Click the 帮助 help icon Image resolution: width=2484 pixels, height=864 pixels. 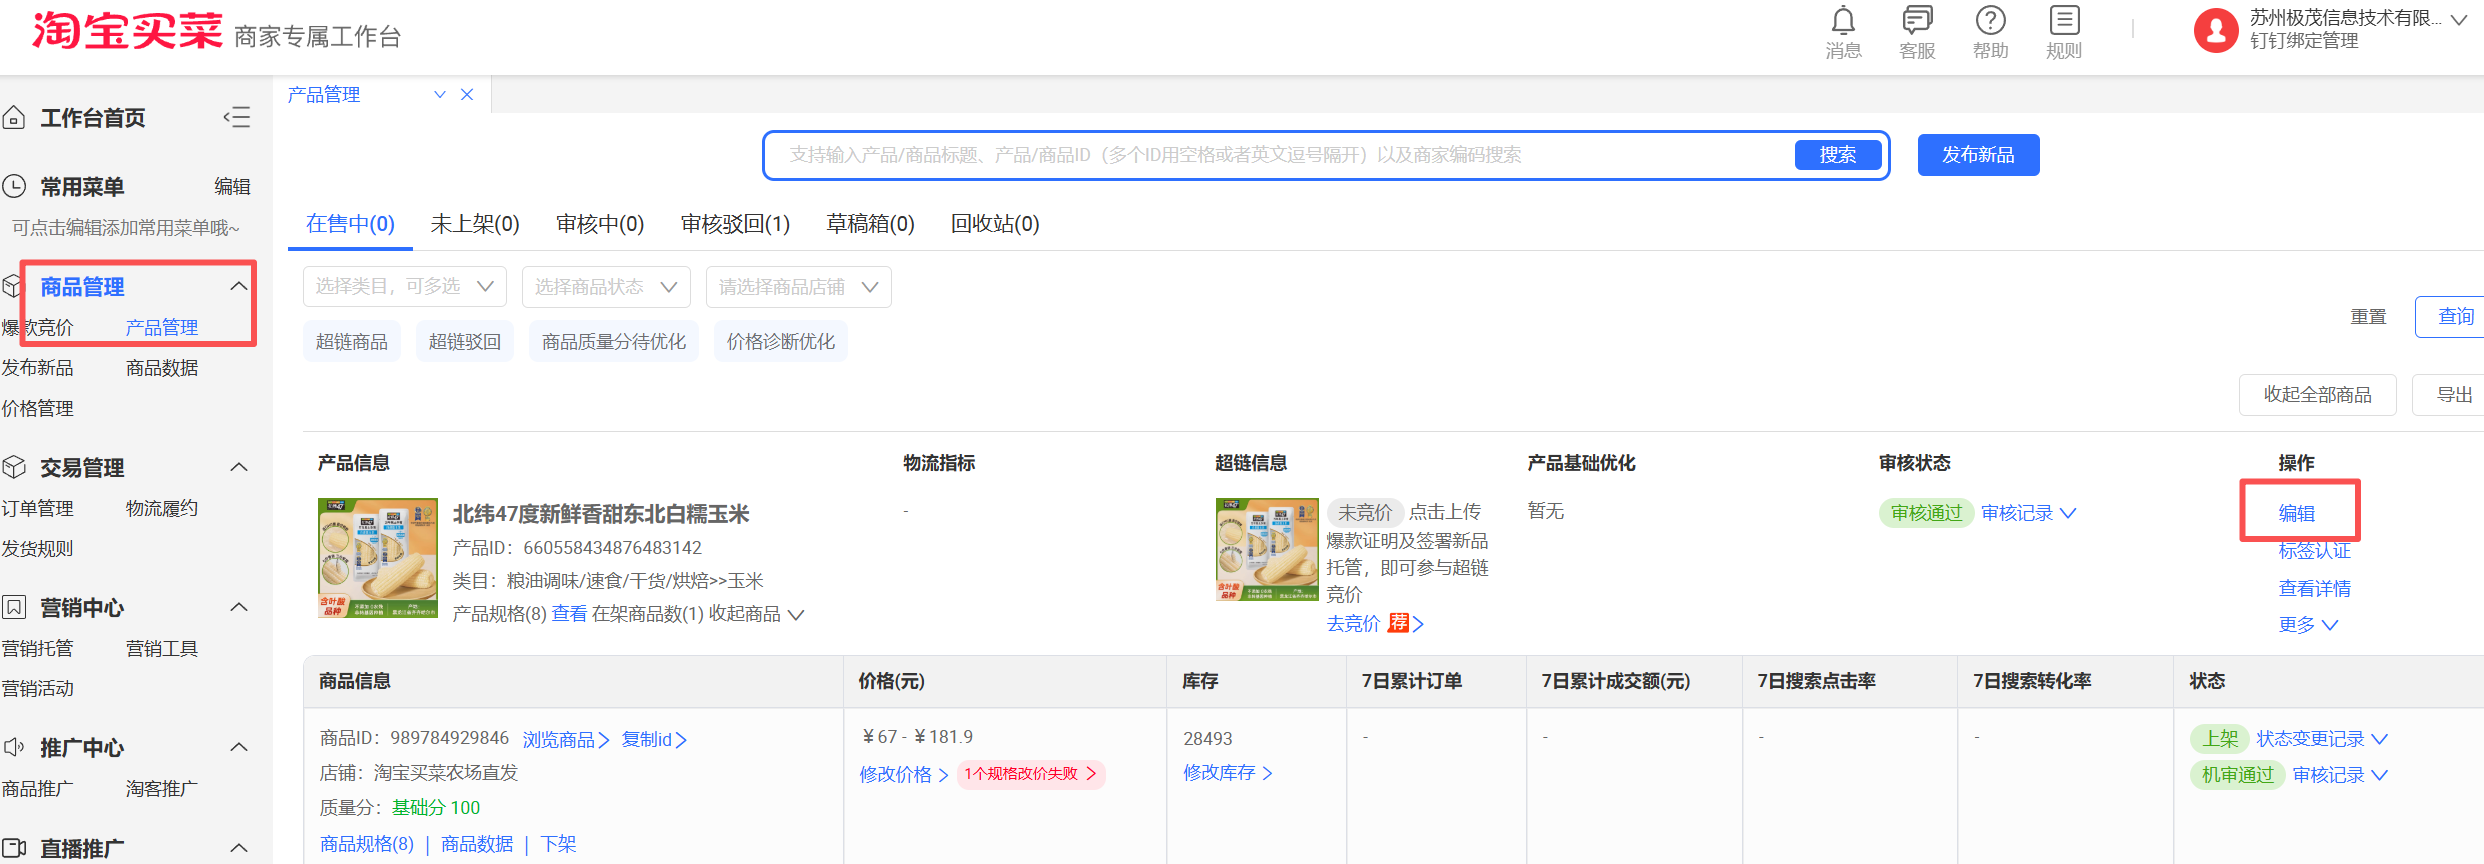click(x=1990, y=21)
